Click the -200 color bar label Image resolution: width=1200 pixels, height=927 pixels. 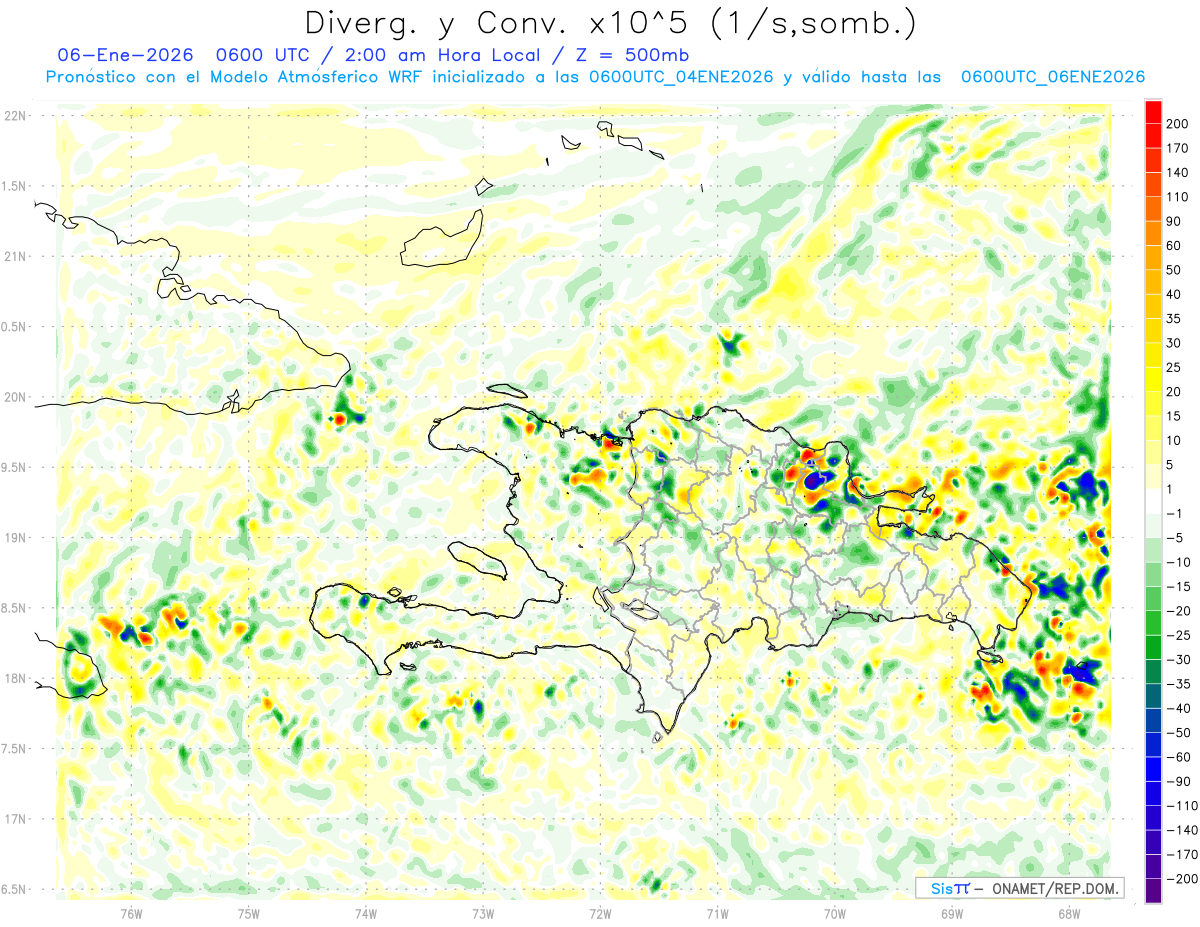click(x=1181, y=878)
